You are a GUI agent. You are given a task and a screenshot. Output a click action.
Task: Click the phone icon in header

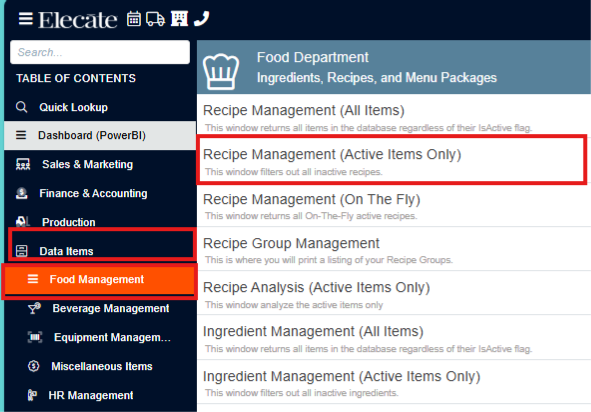pos(202,18)
